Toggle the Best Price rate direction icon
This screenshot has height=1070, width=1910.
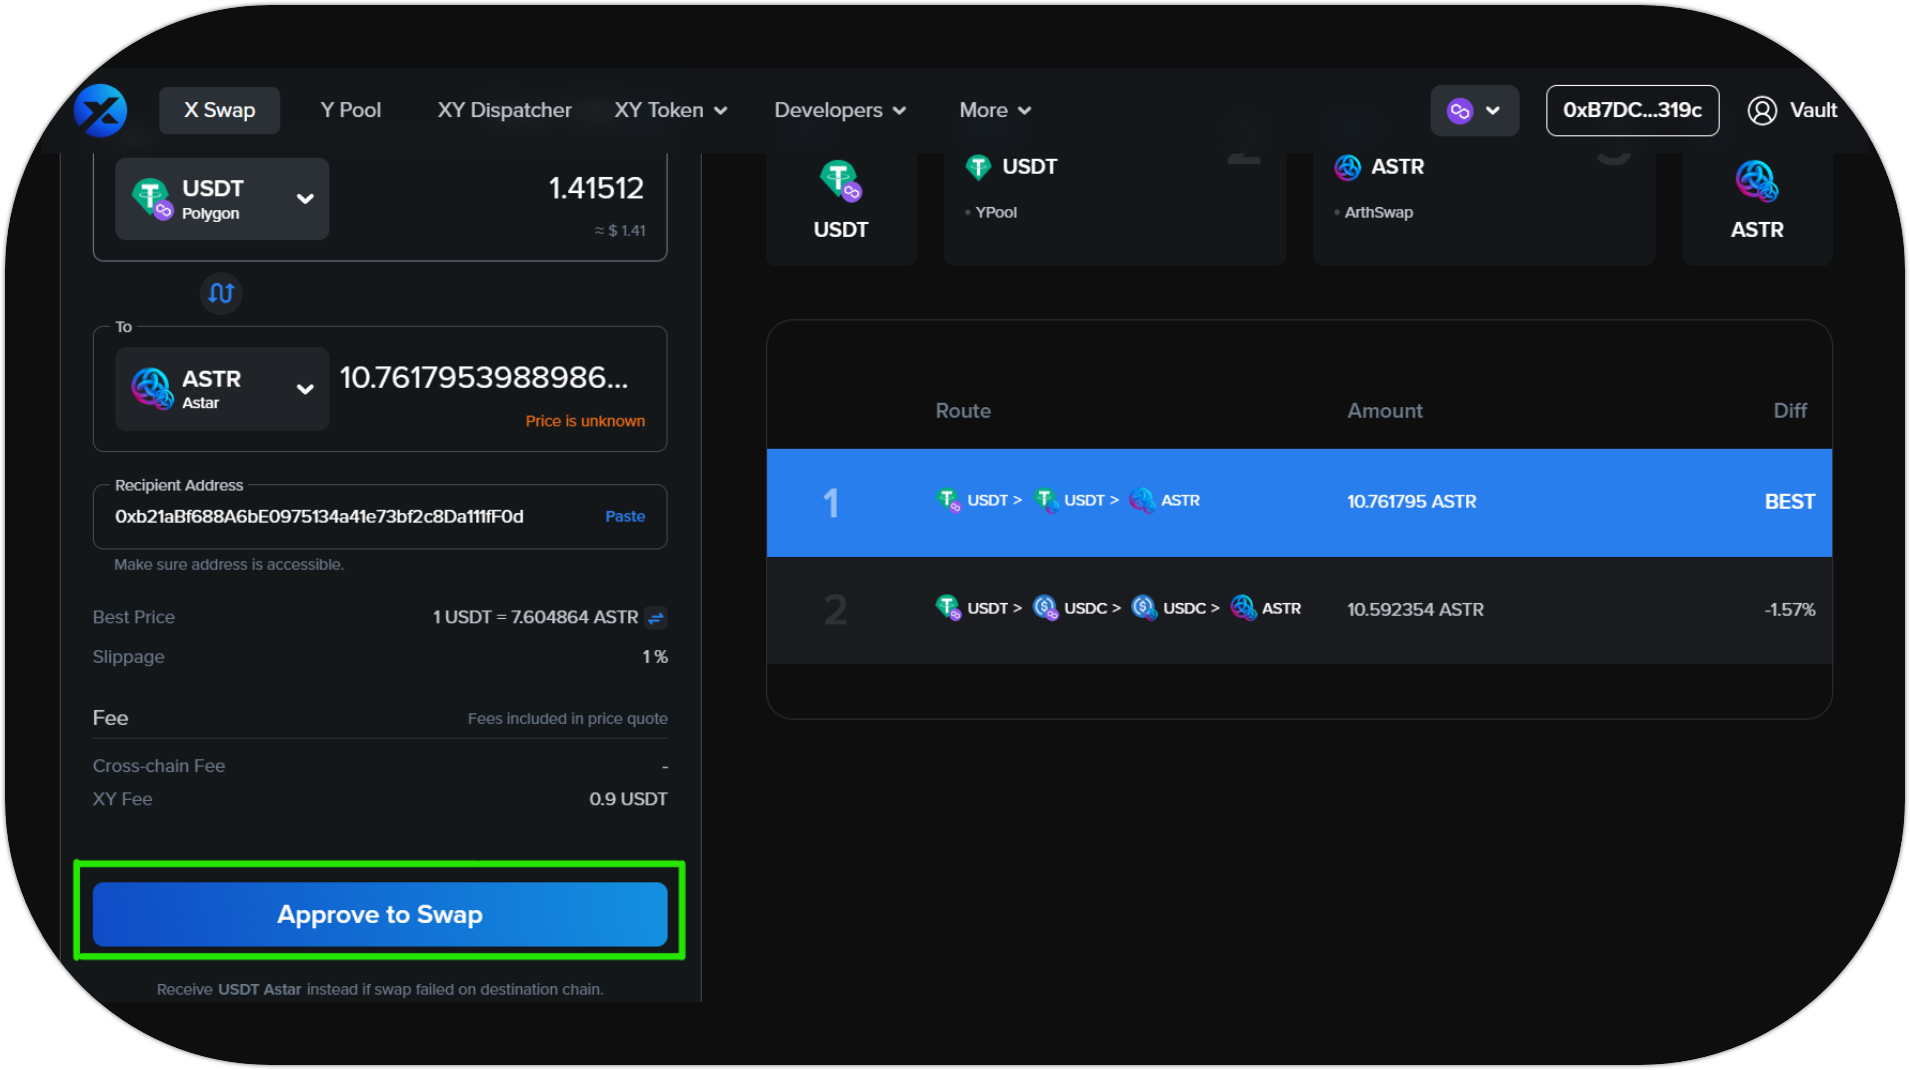[656, 618]
